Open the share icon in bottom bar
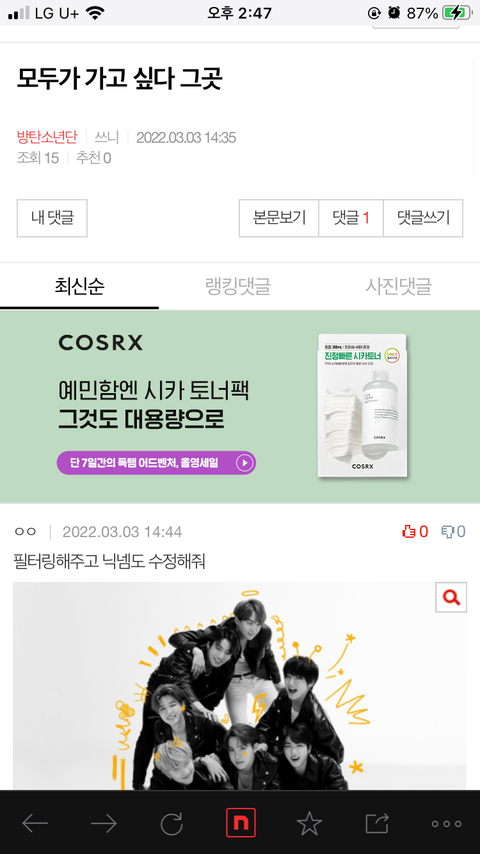Screen dimensions: 480x854 (x=377, y=823)
